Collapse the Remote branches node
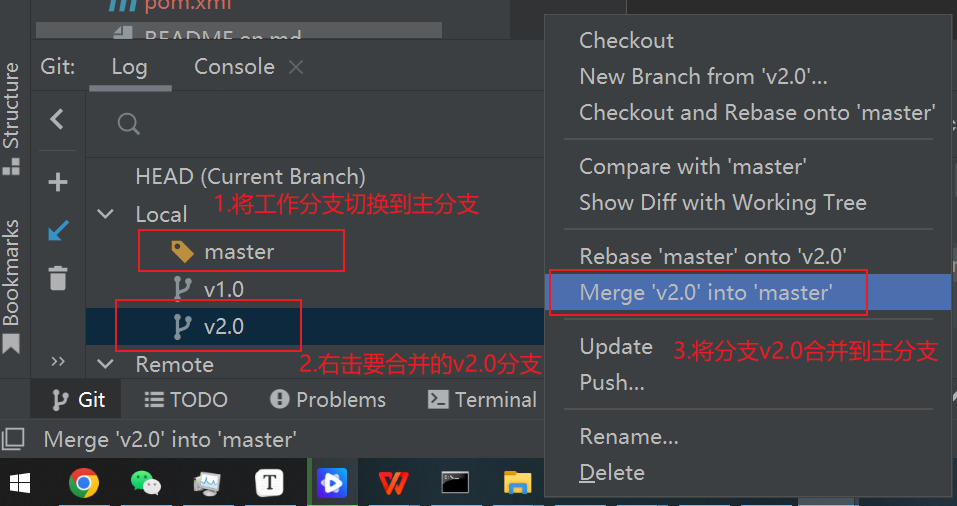Screen dimensions: 957x506 tap(106, 364)
